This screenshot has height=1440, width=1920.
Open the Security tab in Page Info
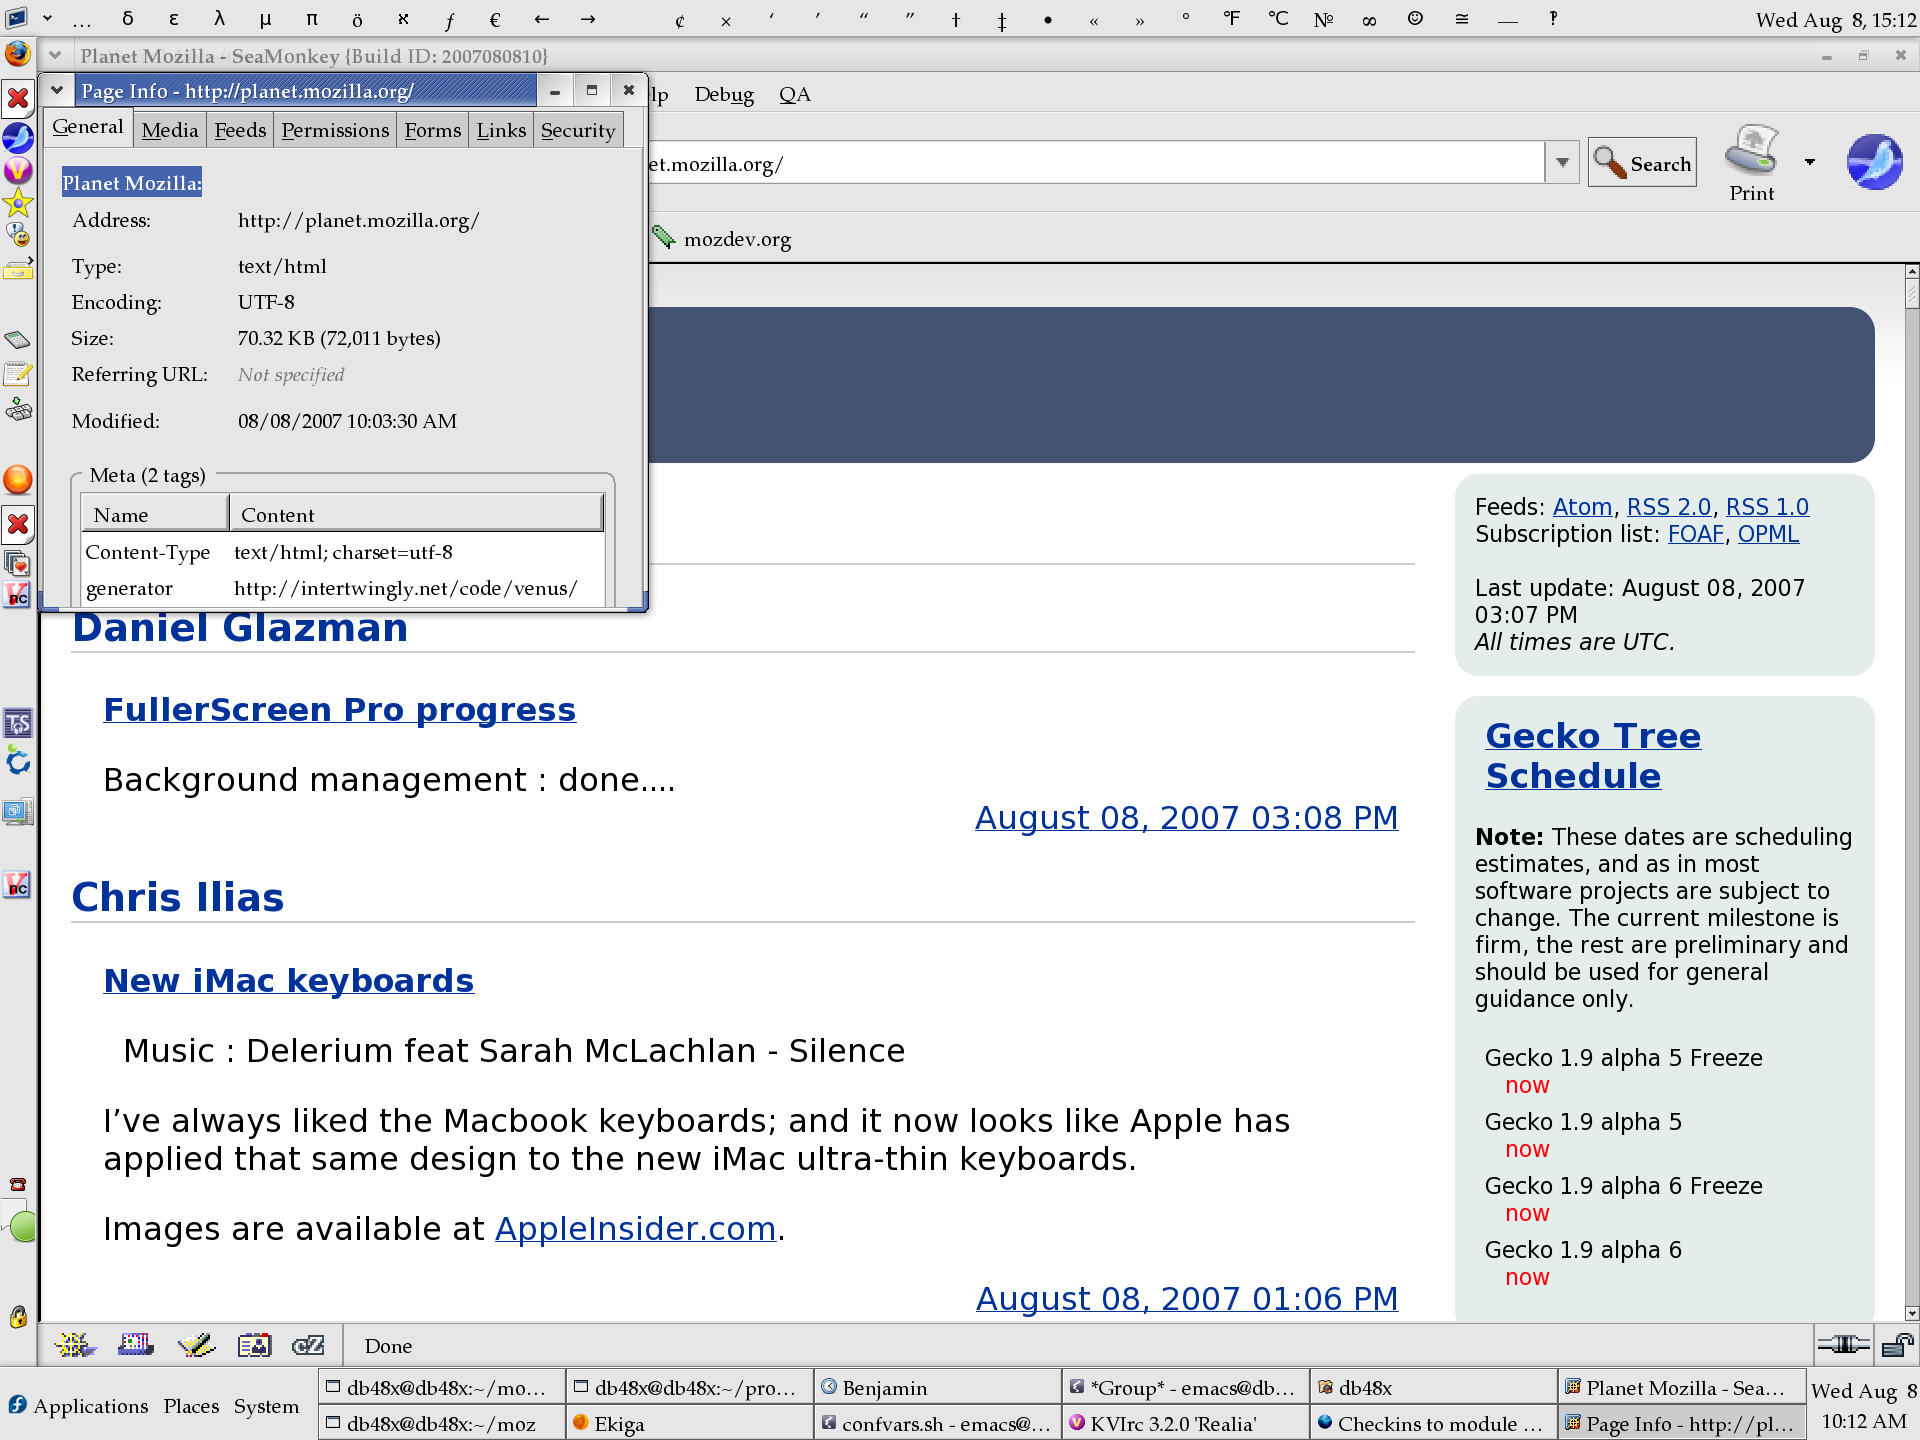[578, 130]
